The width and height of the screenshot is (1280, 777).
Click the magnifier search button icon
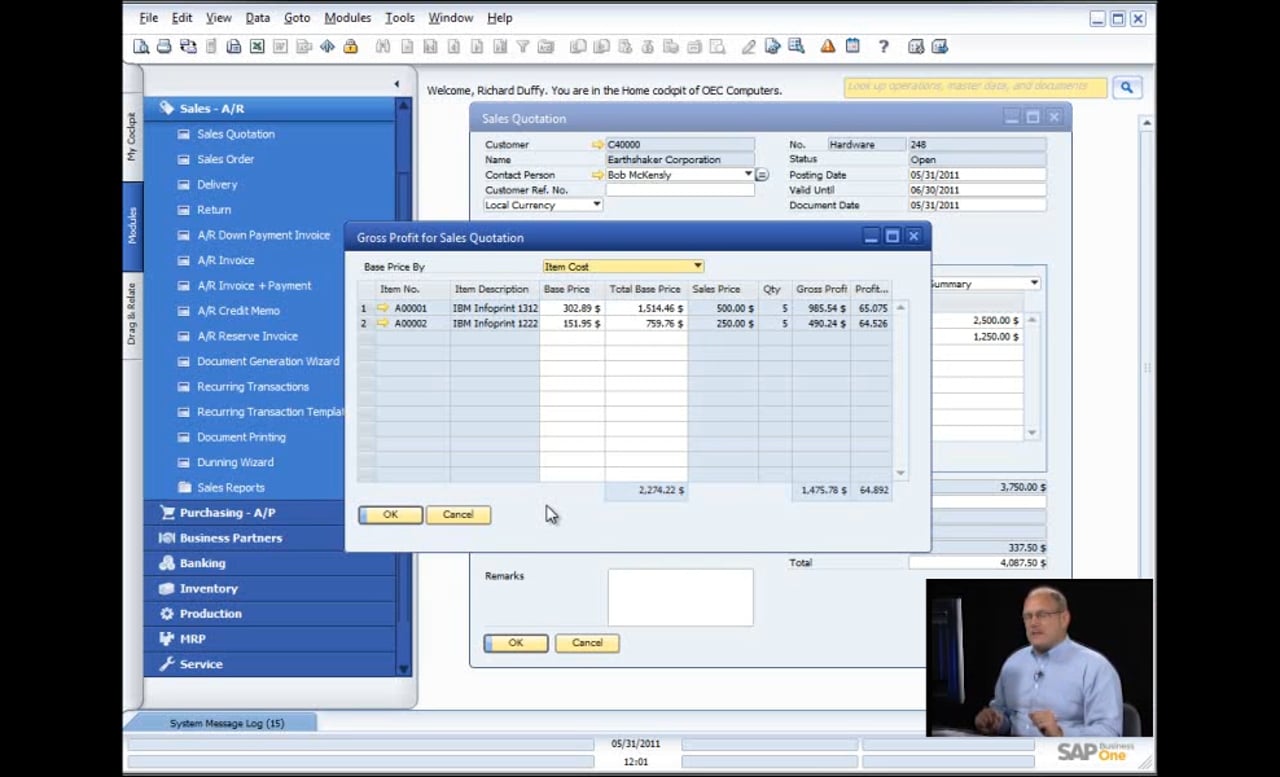pyautogui.click(x=1126, y=87)
